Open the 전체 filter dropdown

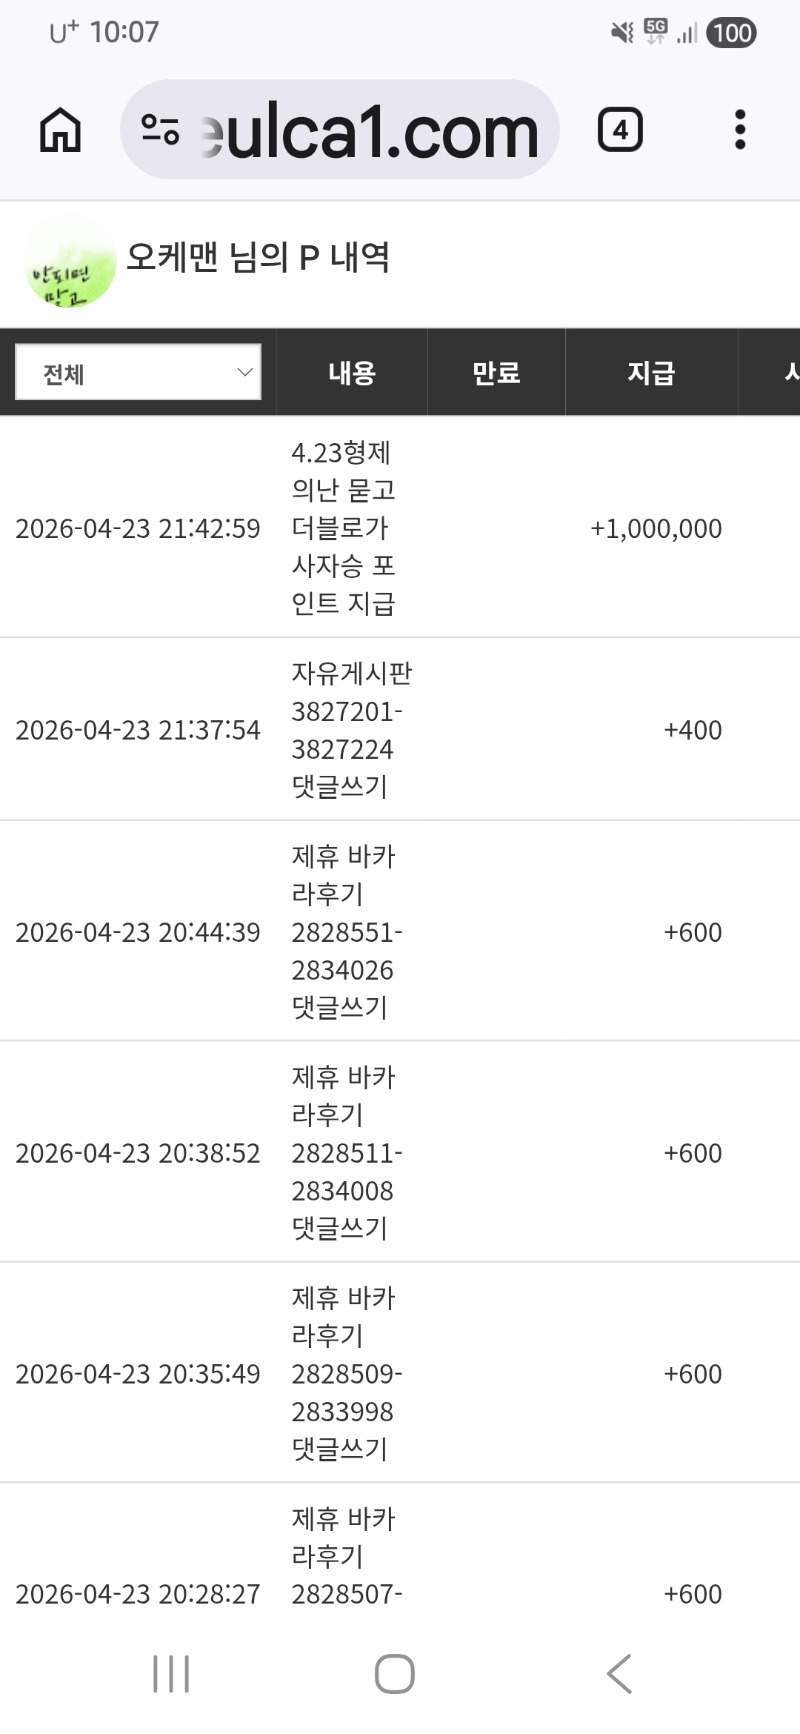click(138, 373)
